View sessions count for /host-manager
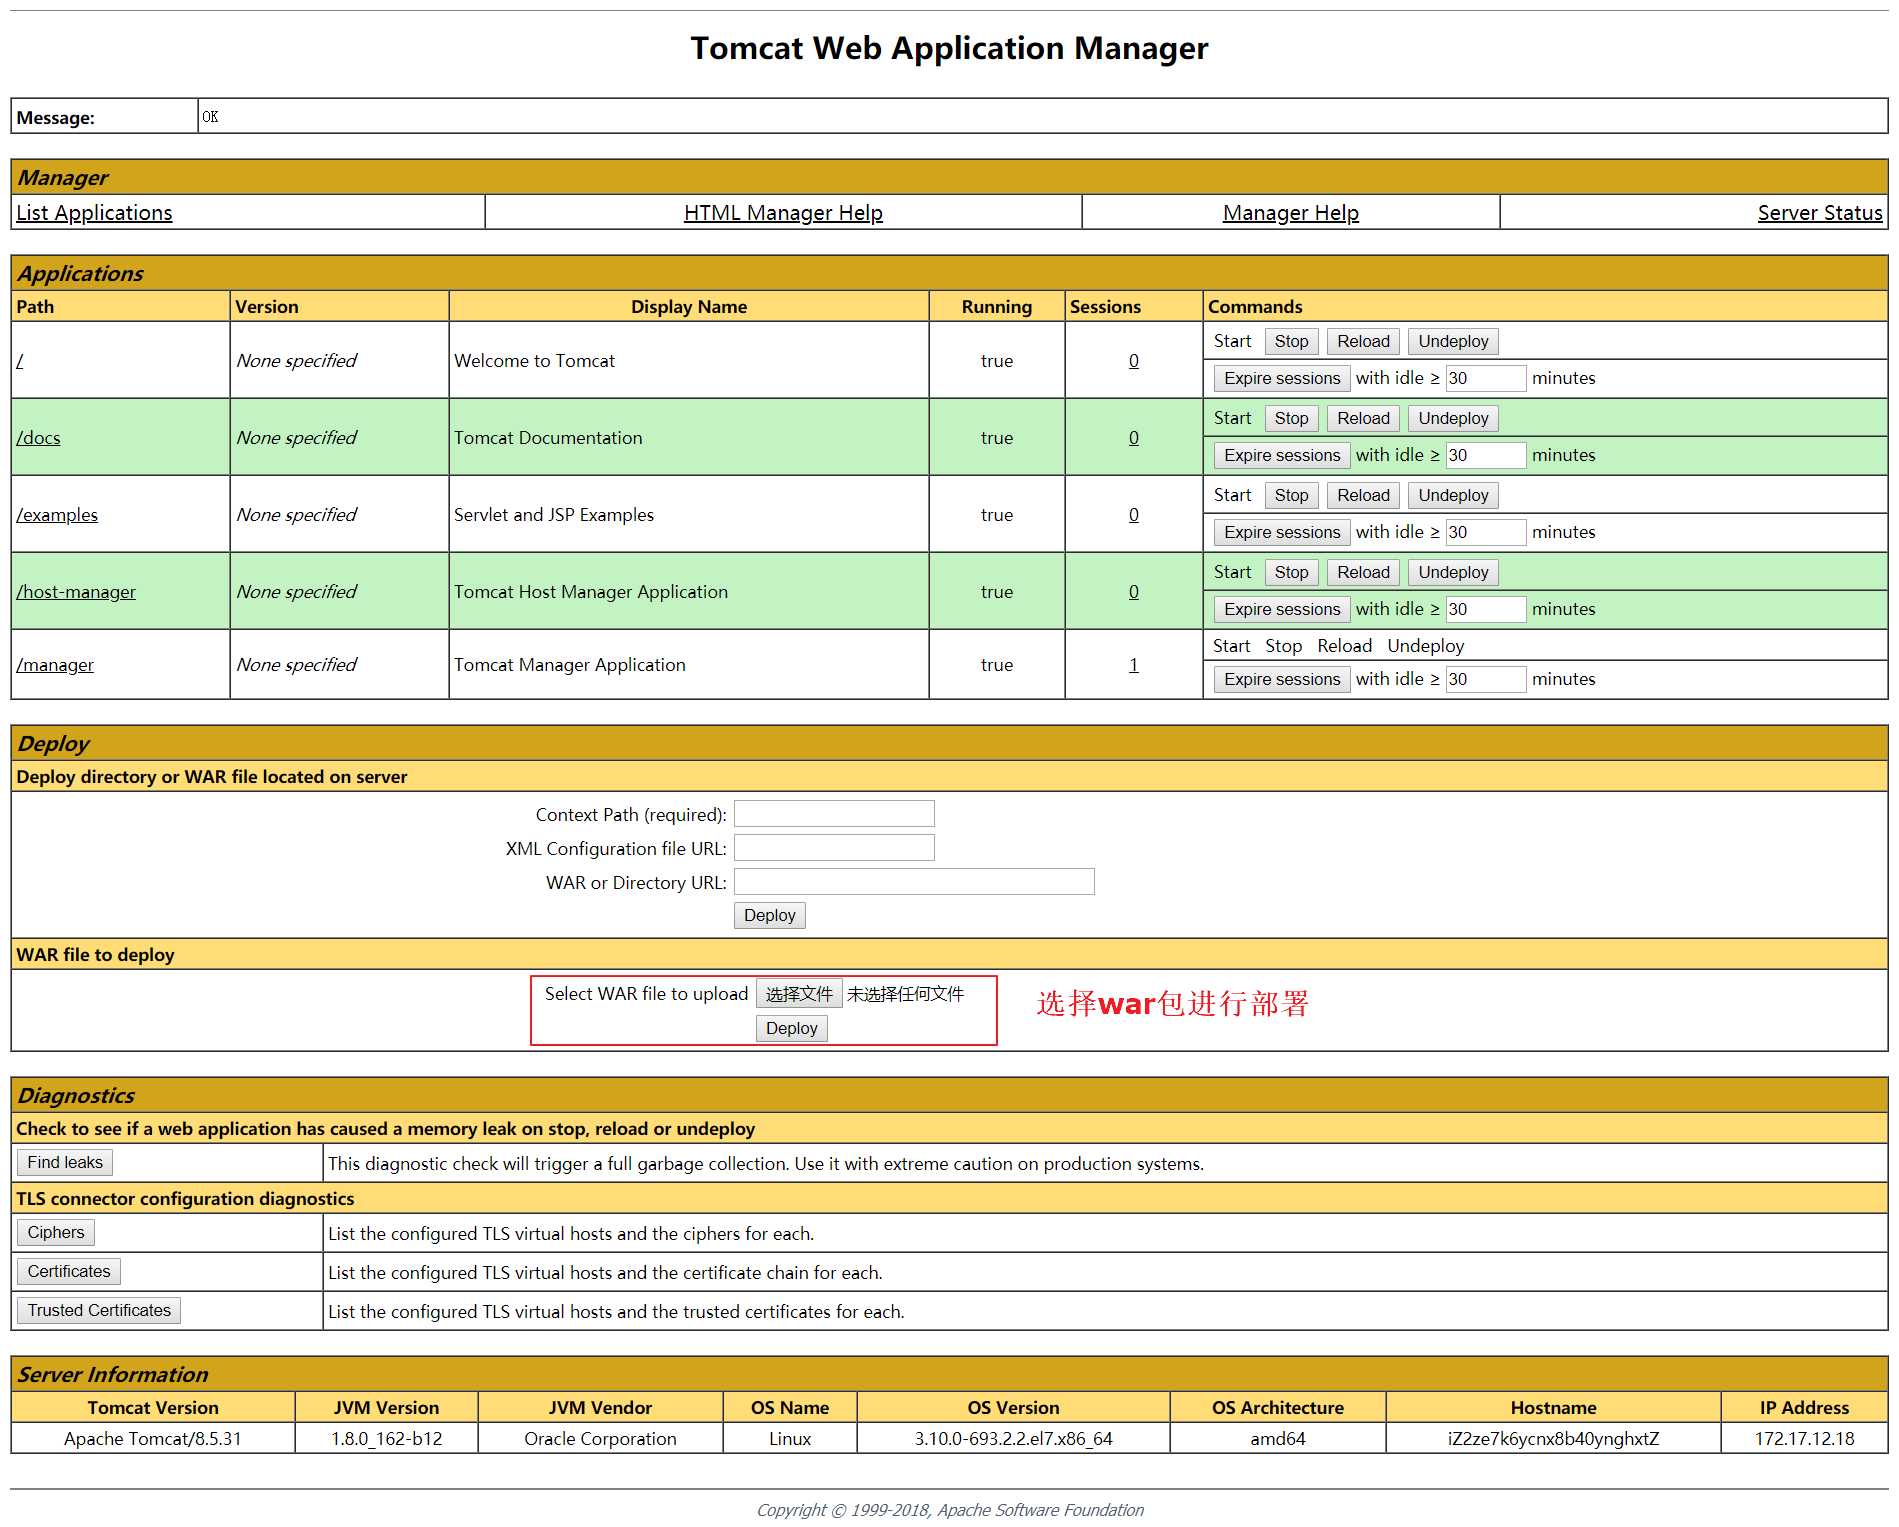The height and width of the screenshot is (1527, 1899). [x=1133, y=592]
